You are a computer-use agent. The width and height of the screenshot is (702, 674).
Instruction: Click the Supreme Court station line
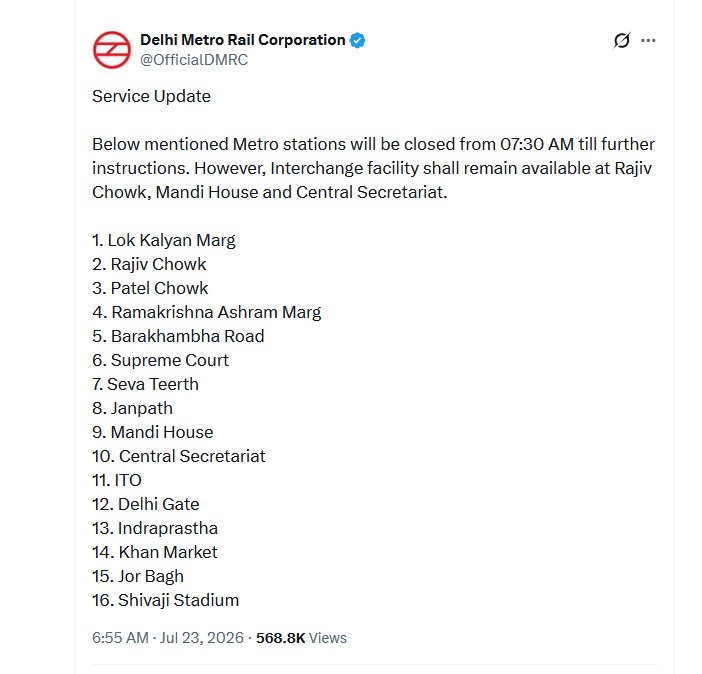pyautogui.click(x=160, y=360)
